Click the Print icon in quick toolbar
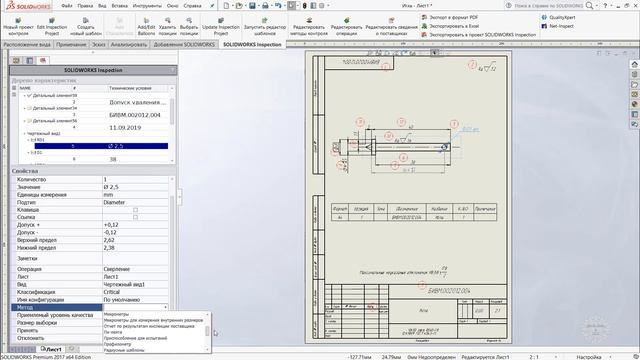The width and height of the screenshot is (640, 360). coord(265,6)
